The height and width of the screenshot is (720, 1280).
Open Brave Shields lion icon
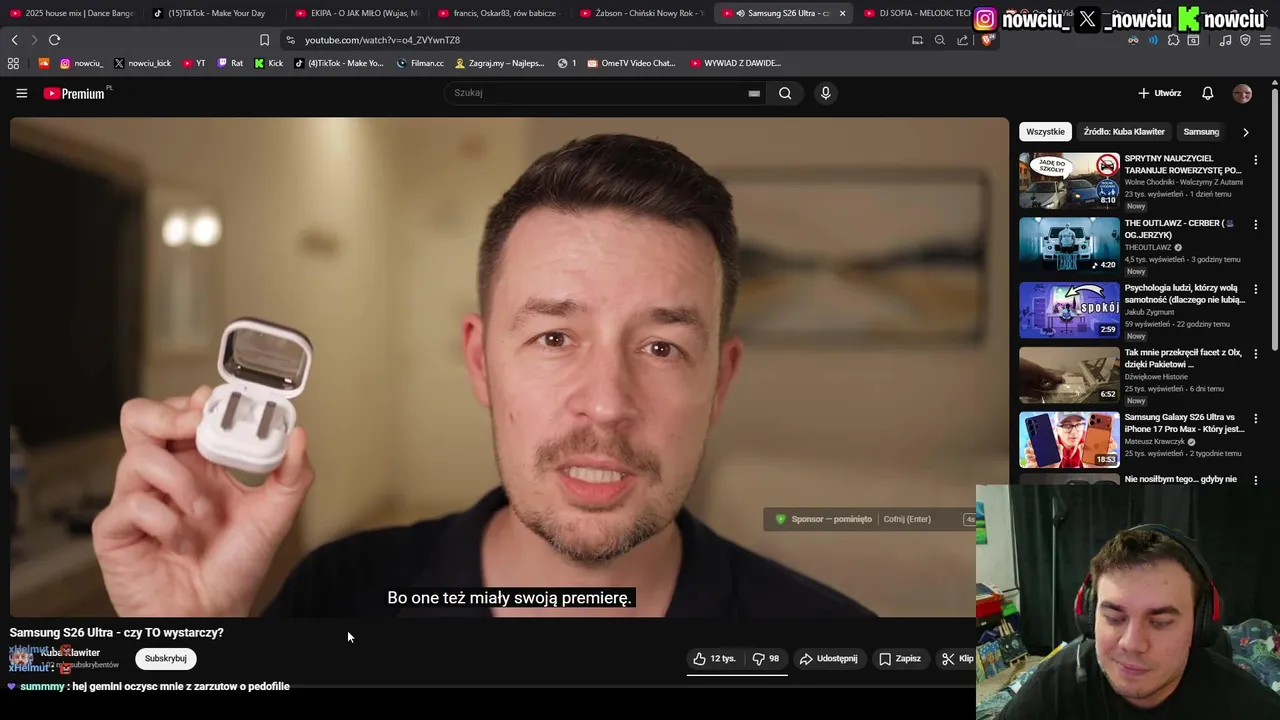coord(987,40)
